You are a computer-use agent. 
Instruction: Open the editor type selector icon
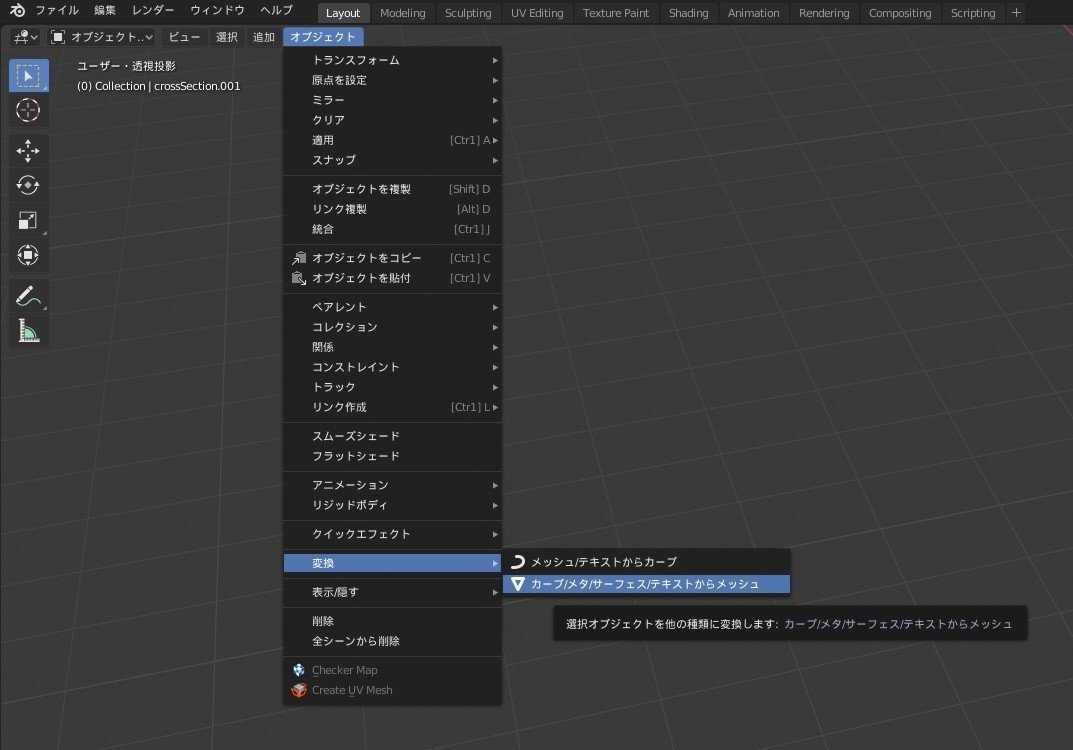click(x=26, y=37)
